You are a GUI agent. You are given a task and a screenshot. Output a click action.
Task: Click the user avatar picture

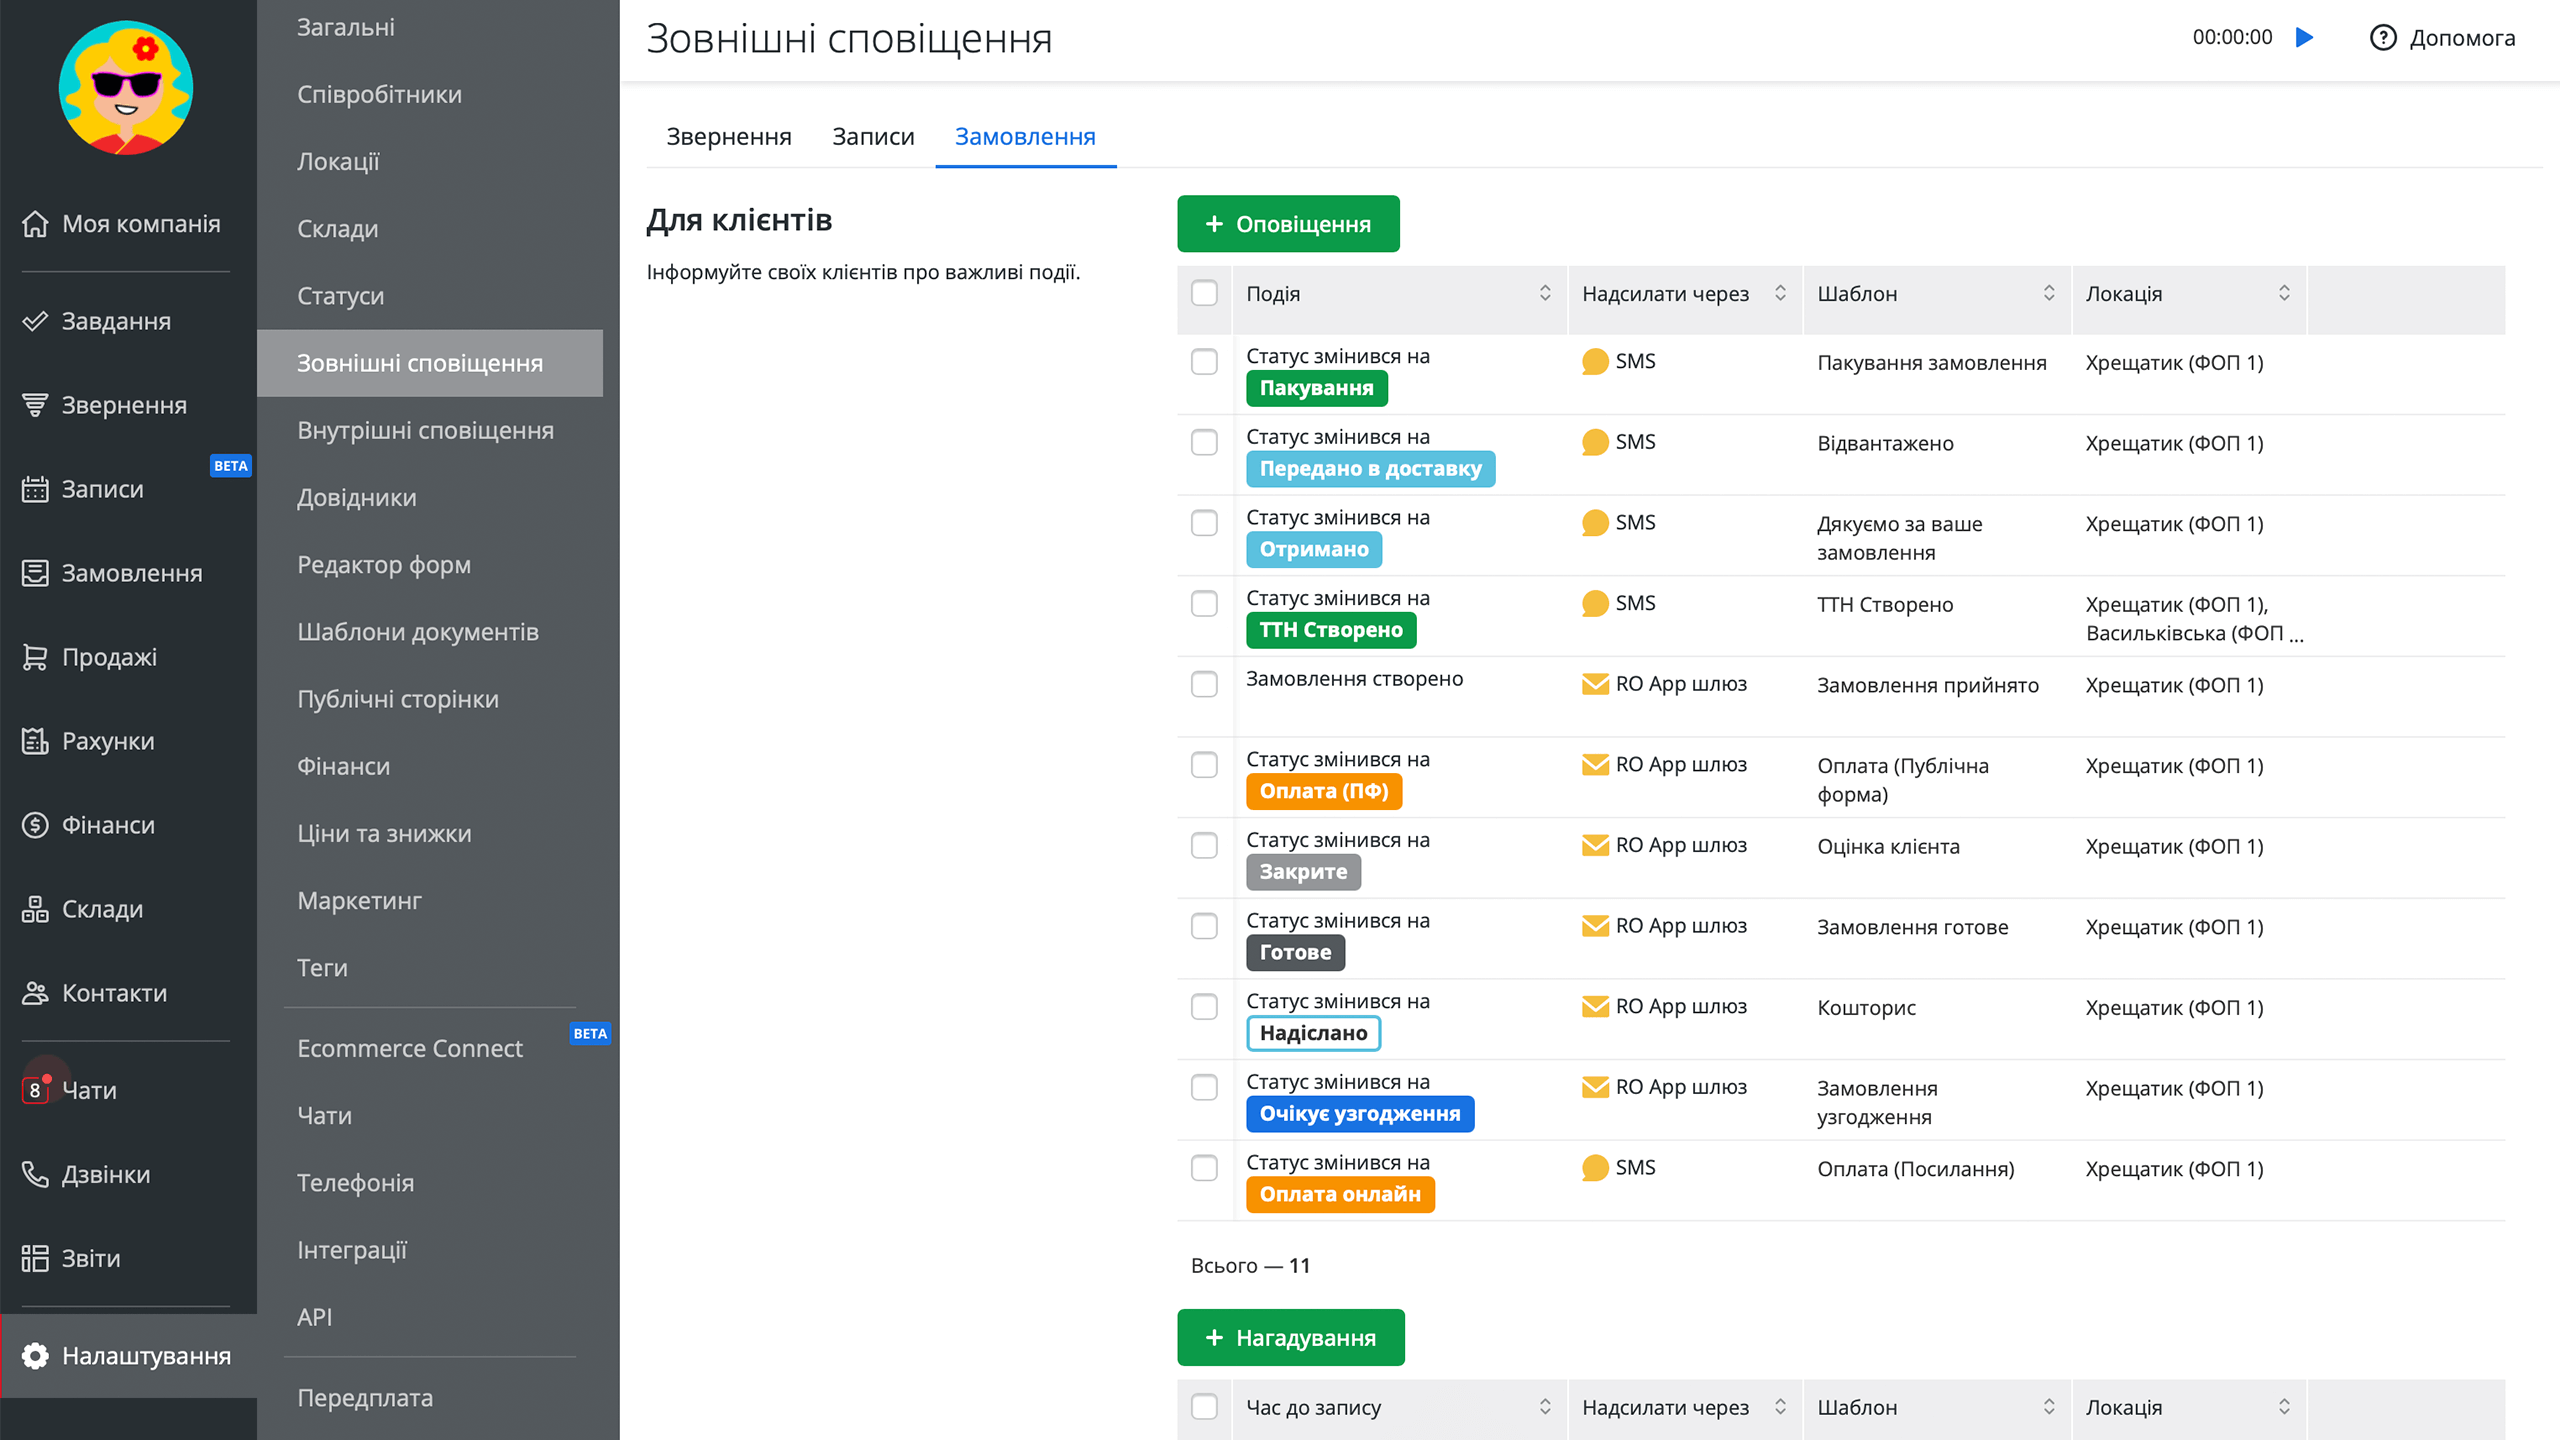coord(126,88)
